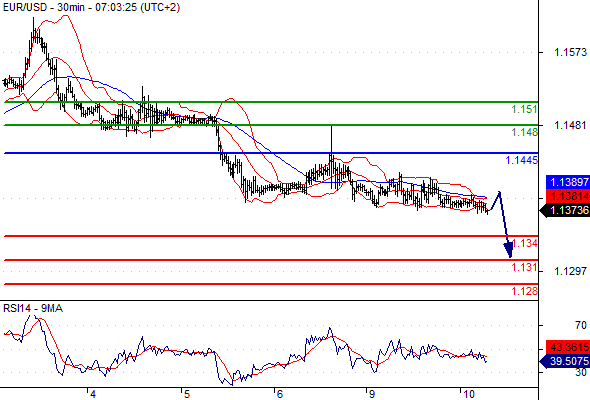Click the date marker 6 on time axis
The image size is (590, 400).
279,394
